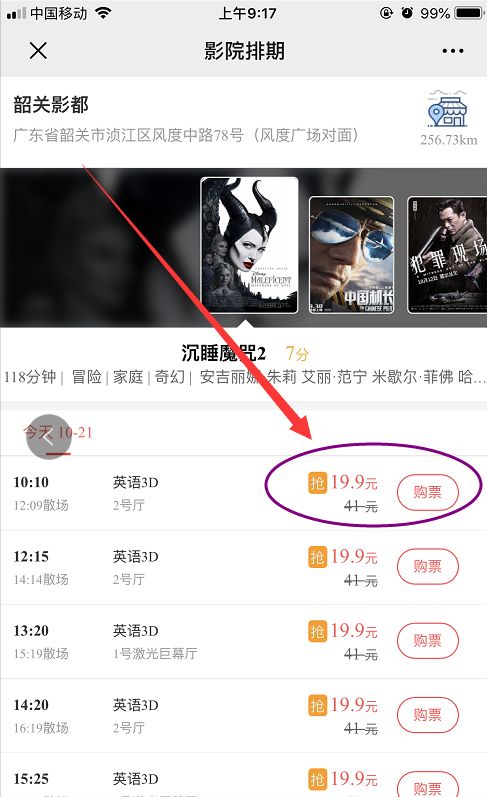Buy ticket for the 14:20 showing

coord(428,715)
